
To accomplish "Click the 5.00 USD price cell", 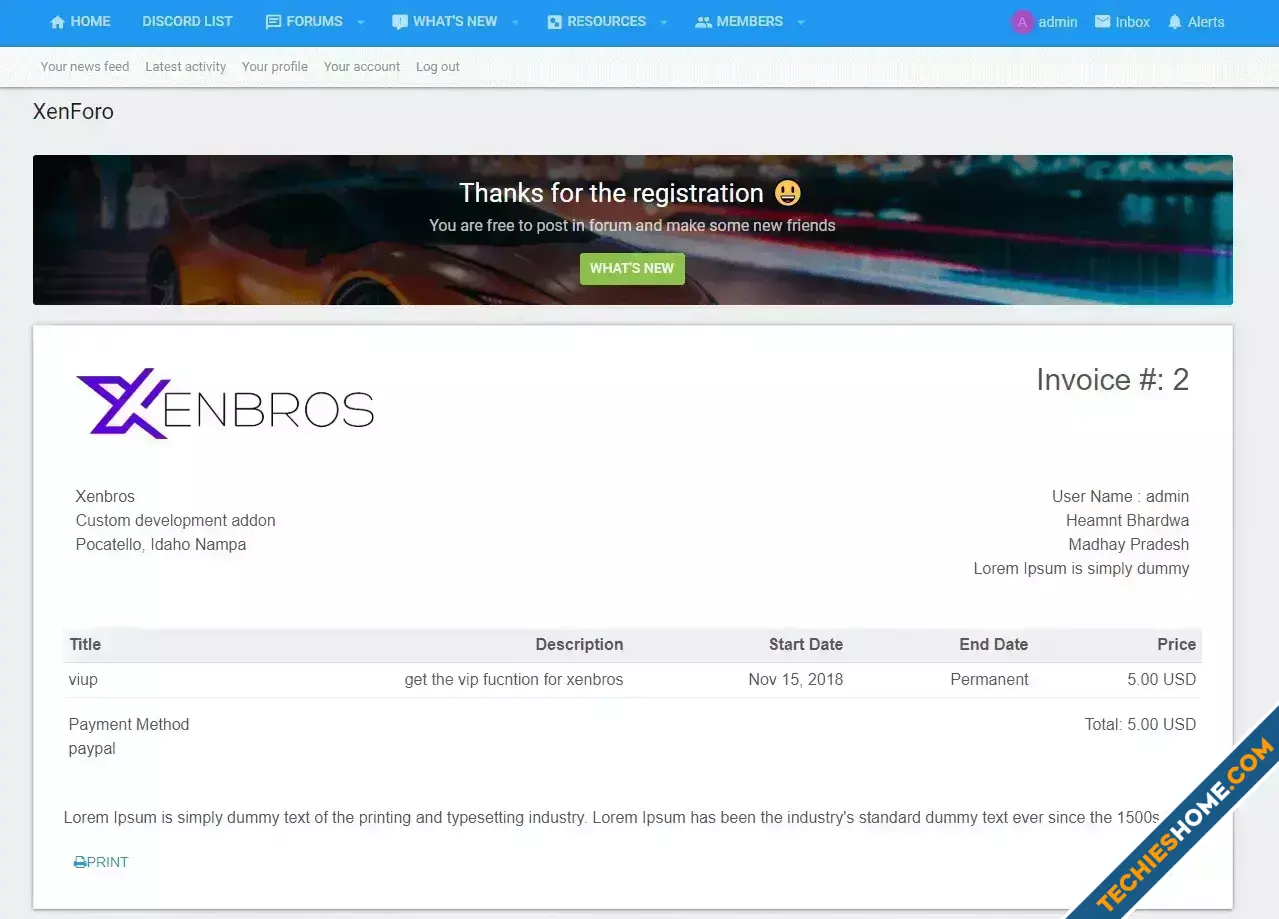I will 1161,680.
